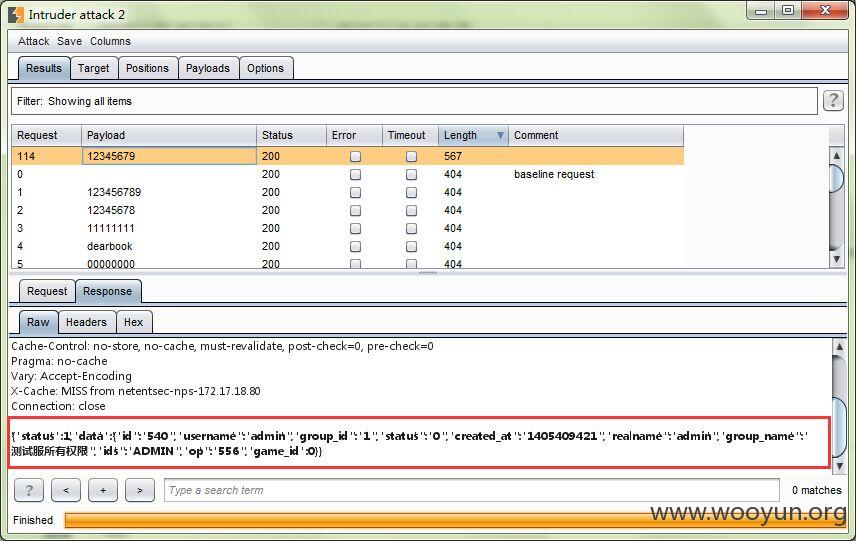Sort table by Comment column

(x=596, y=135)
